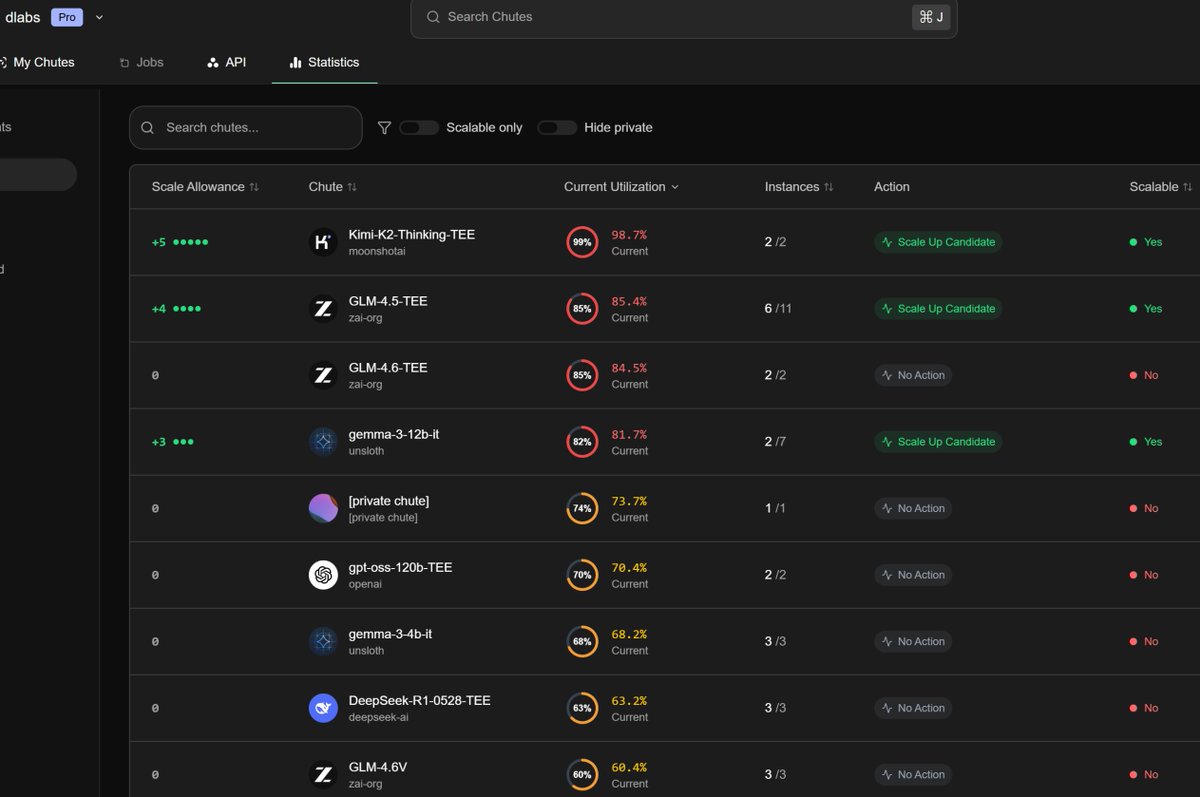Click Scale Up Candidate for Kimi-K2-Thinking-TEE

pos(938,242)
